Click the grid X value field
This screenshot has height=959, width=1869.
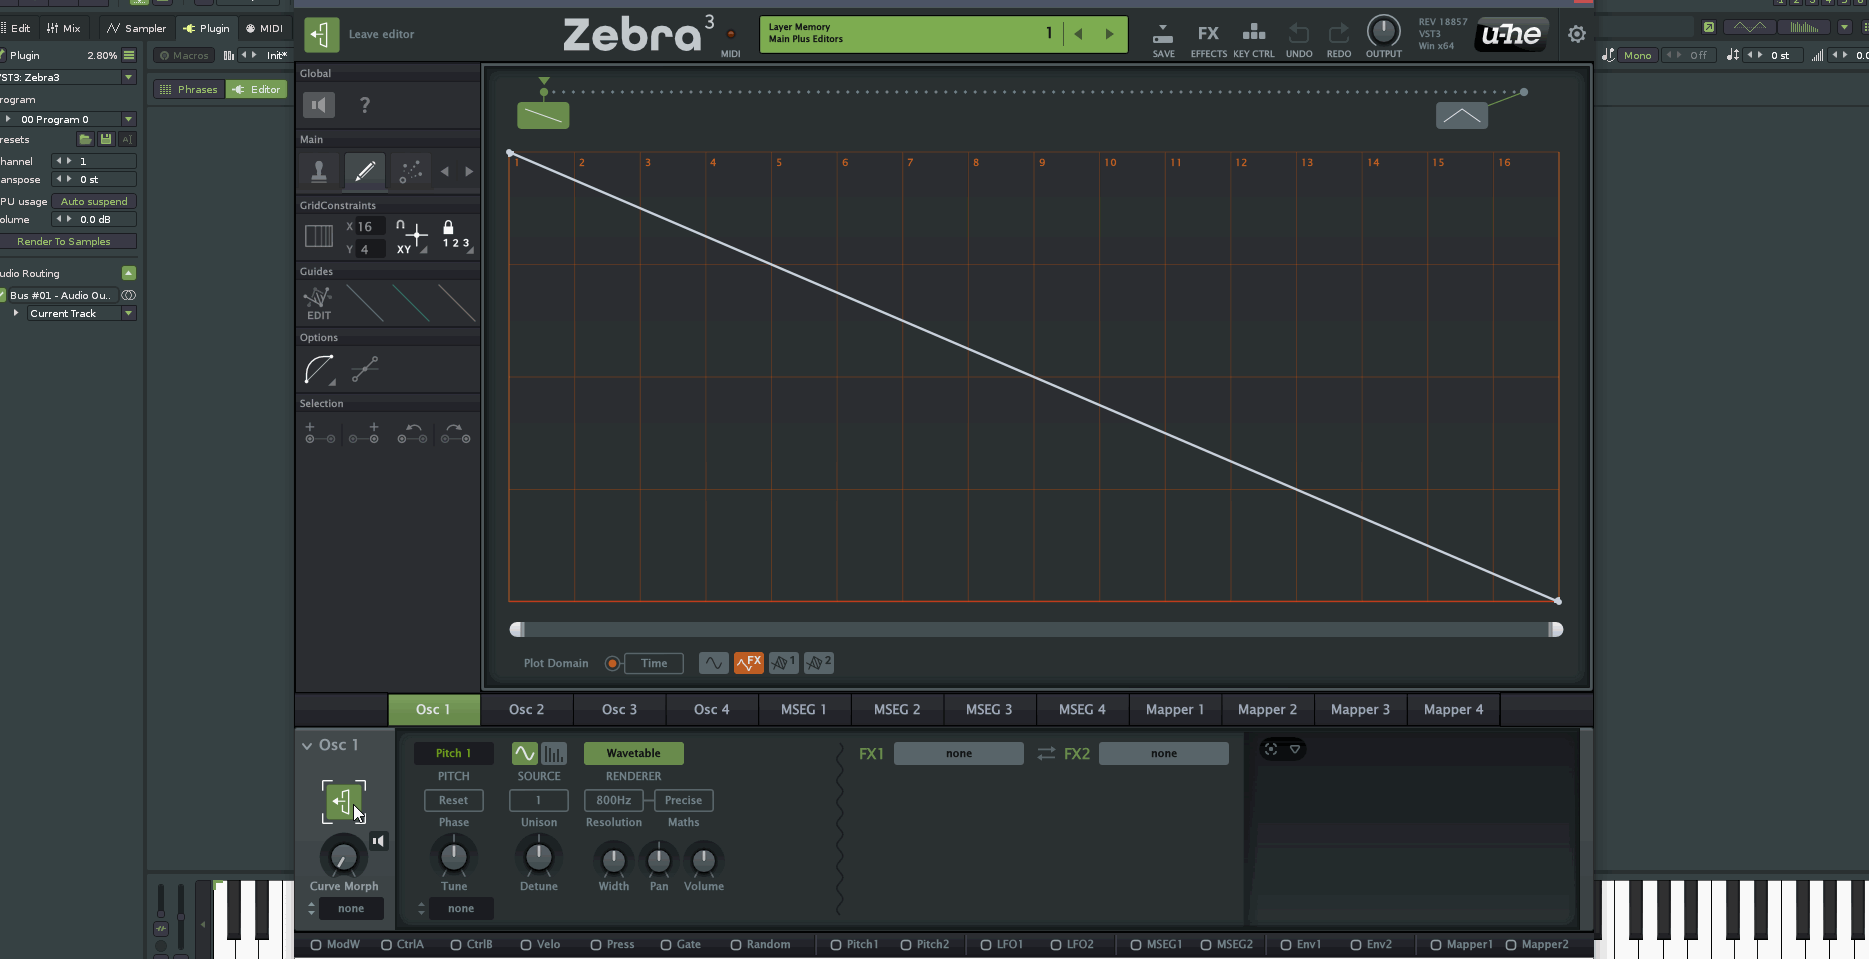pyautogui.click(x=367, y=227)
